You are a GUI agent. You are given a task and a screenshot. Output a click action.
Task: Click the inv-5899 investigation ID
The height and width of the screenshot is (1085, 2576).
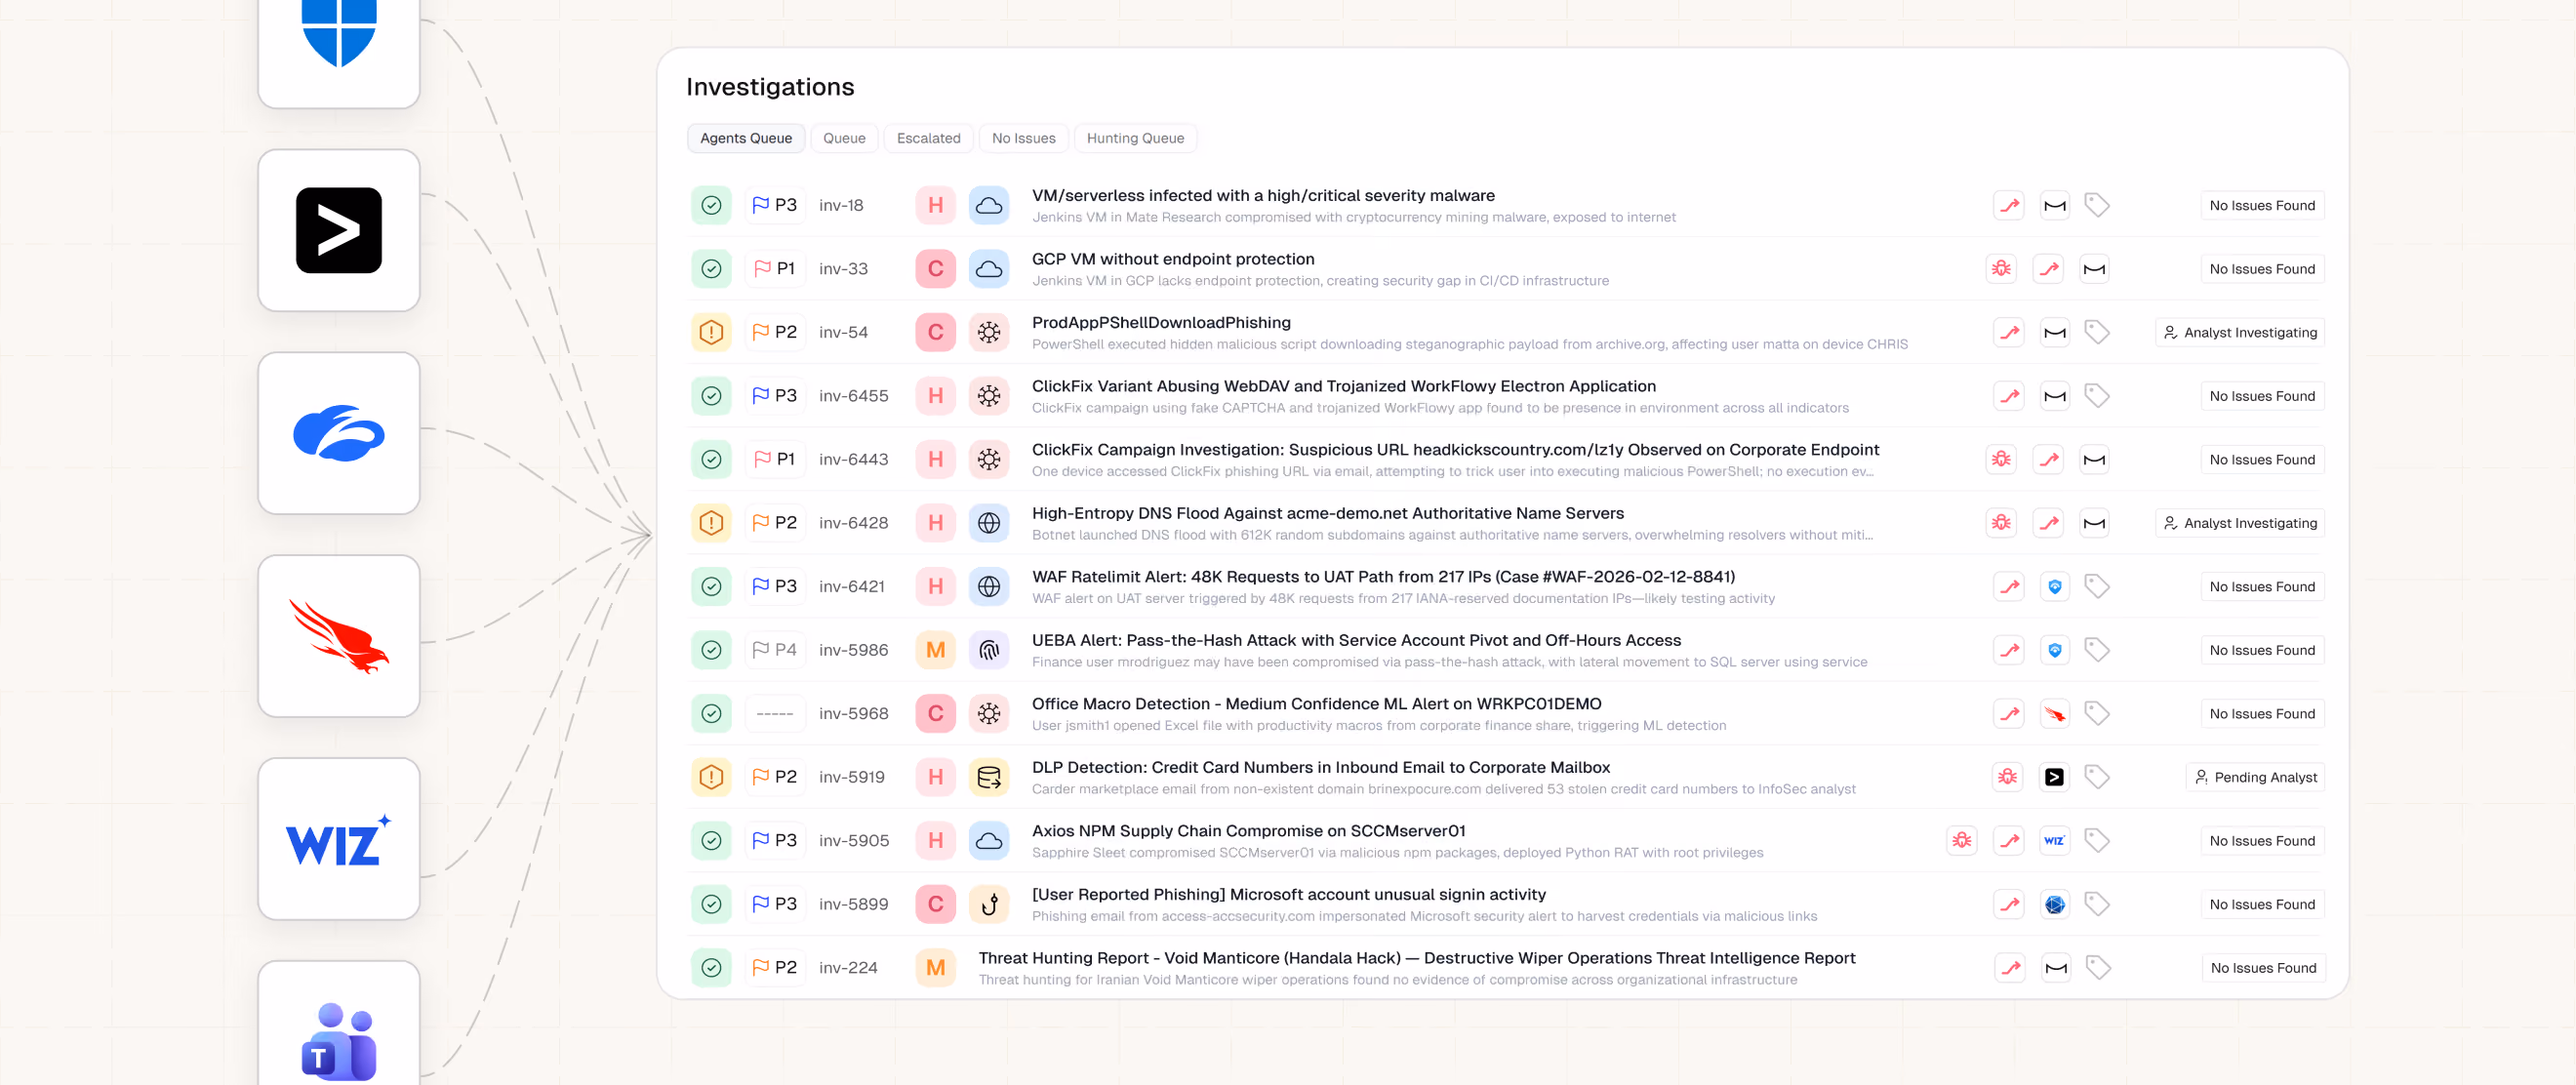[853, 903]
